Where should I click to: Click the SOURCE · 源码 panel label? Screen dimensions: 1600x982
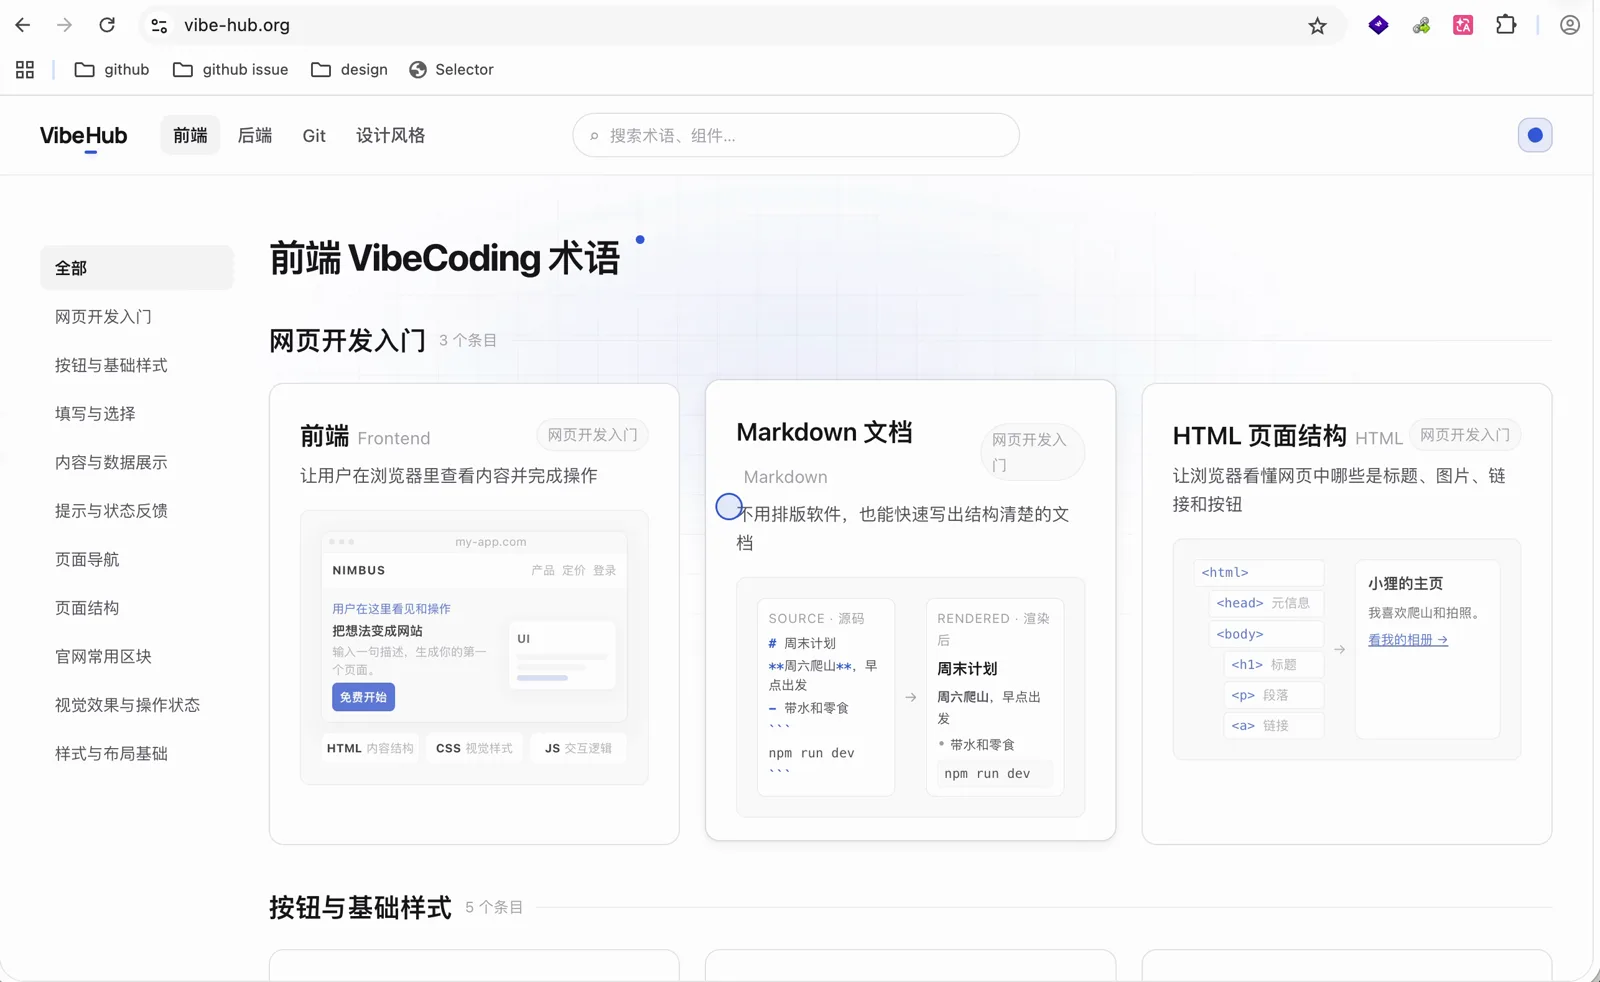816,619
